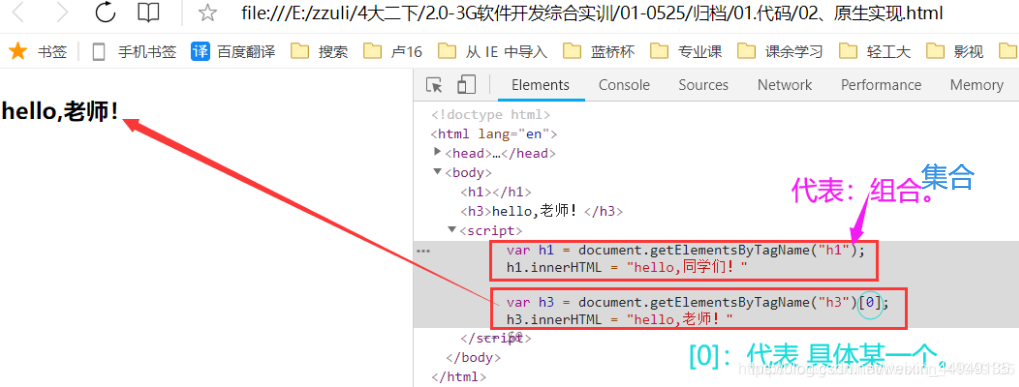1019x387 pixels.
Task: Switch to the Sources tab
Action: [x=703, y=85]
